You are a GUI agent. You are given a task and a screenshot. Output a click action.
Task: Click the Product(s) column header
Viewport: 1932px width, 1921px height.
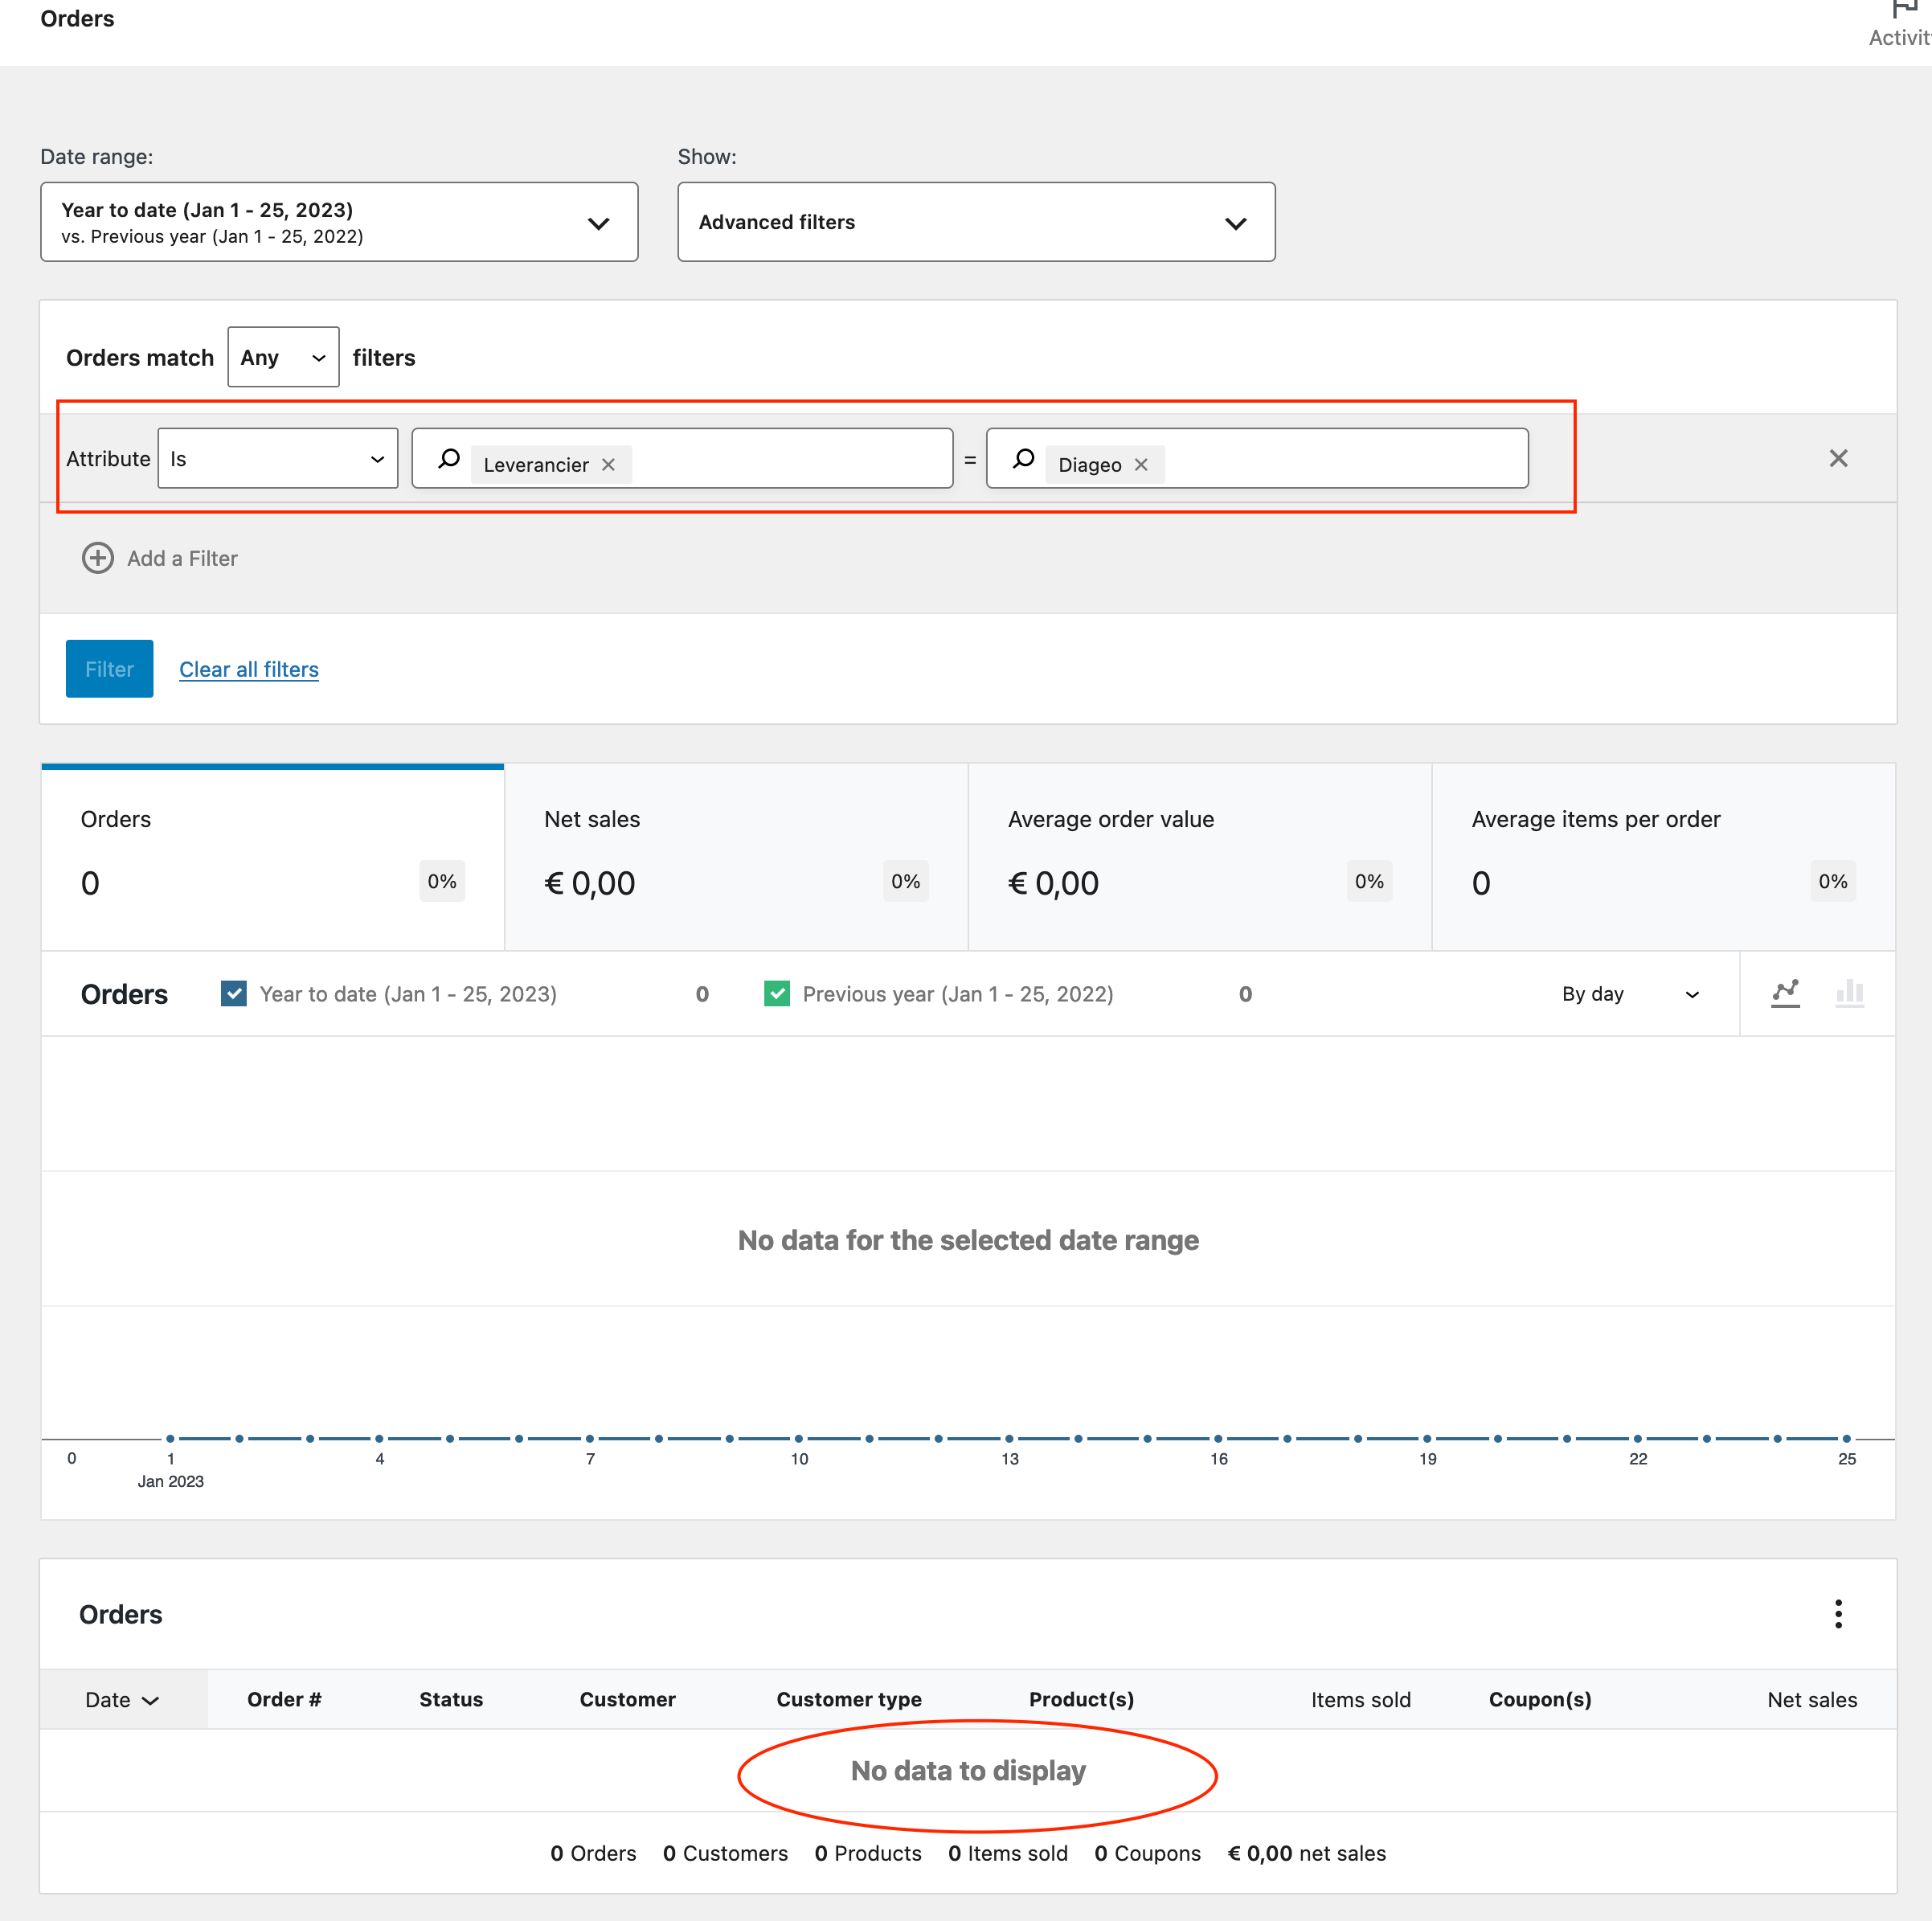(x=1081, y=1700)
